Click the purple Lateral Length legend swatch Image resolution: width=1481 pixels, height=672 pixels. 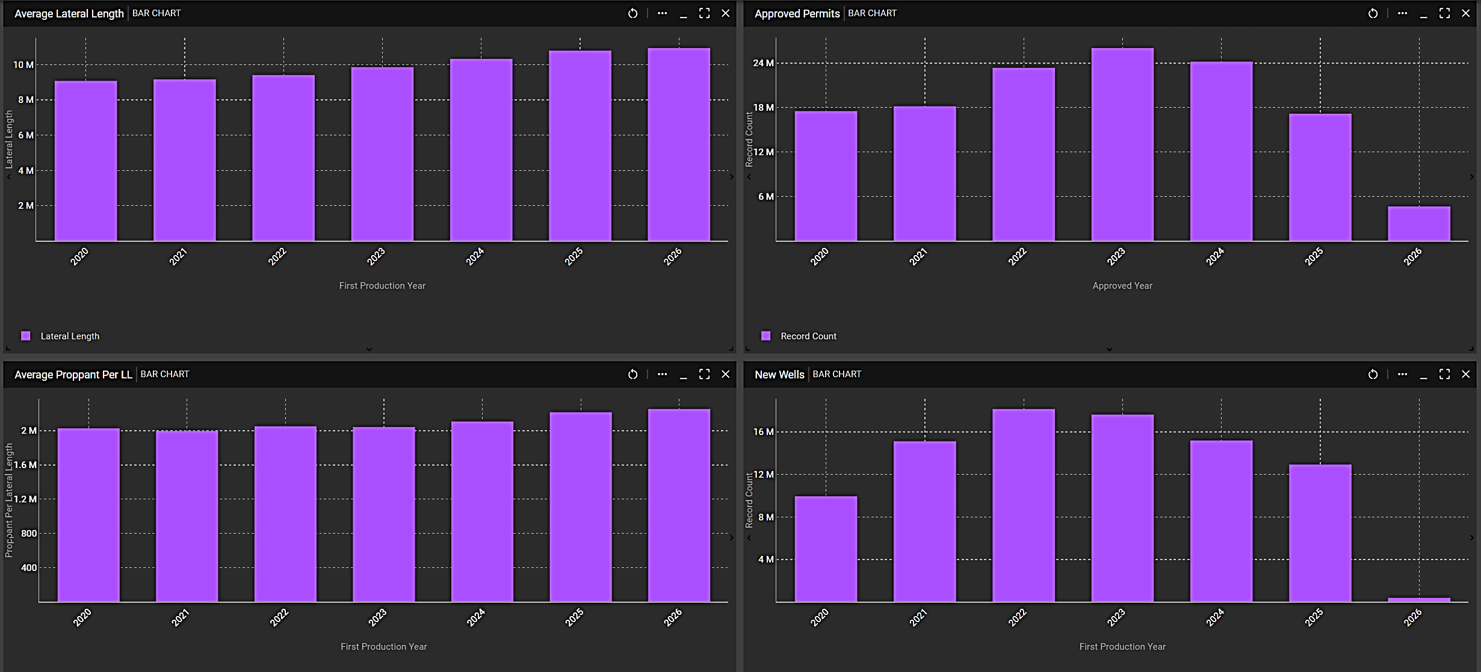pos(26,336)
